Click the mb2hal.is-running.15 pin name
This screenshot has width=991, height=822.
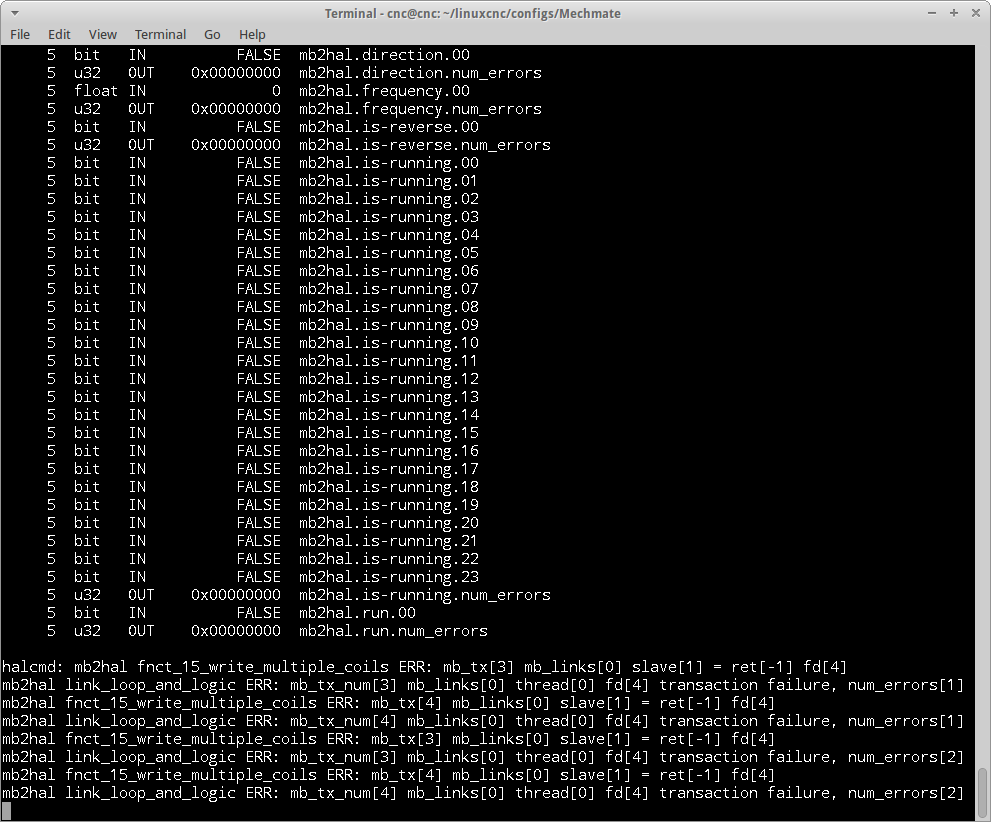pos(389,433)
